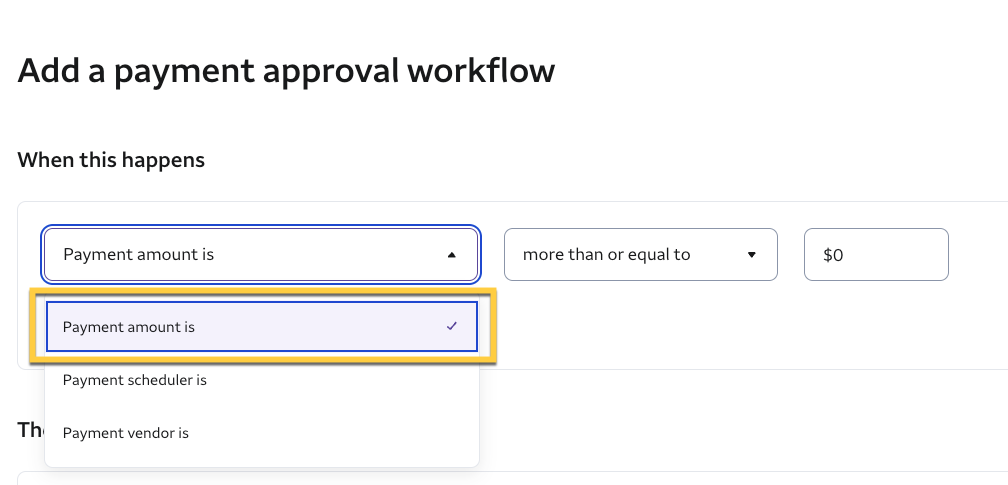Choose "Payment vendor is" from the list
This screenshot has height=485, width=1008.
pyautogui.click(x=126, y=433)
